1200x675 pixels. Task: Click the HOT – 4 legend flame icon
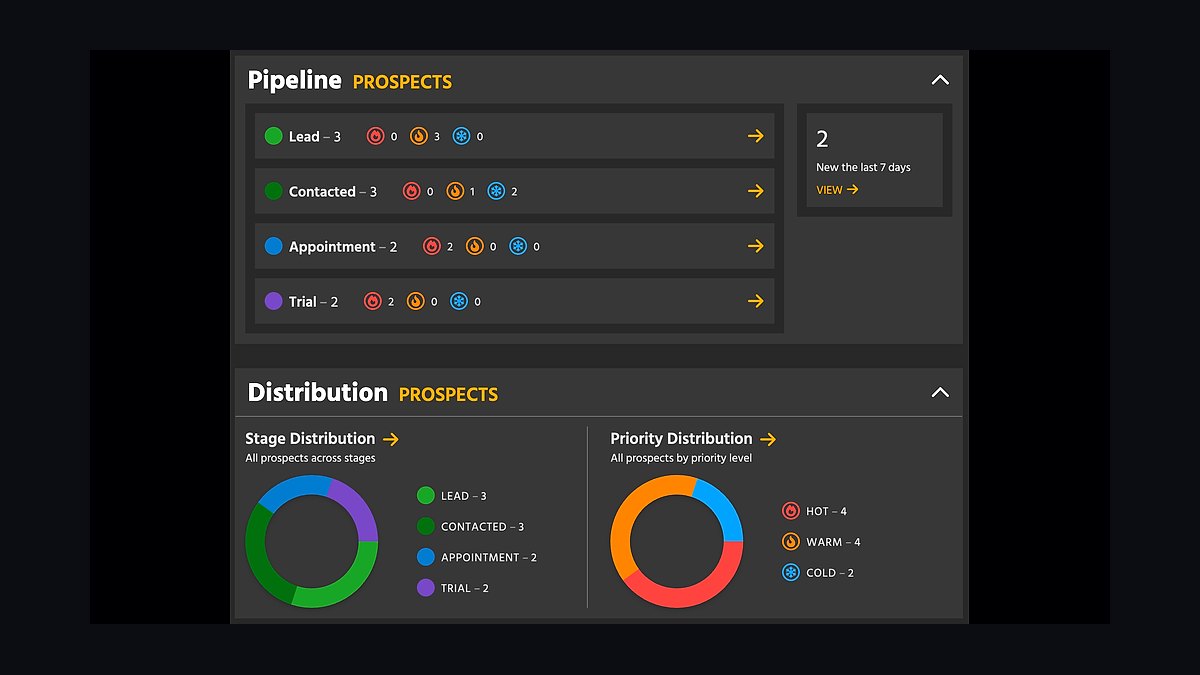tap(791, 511)
